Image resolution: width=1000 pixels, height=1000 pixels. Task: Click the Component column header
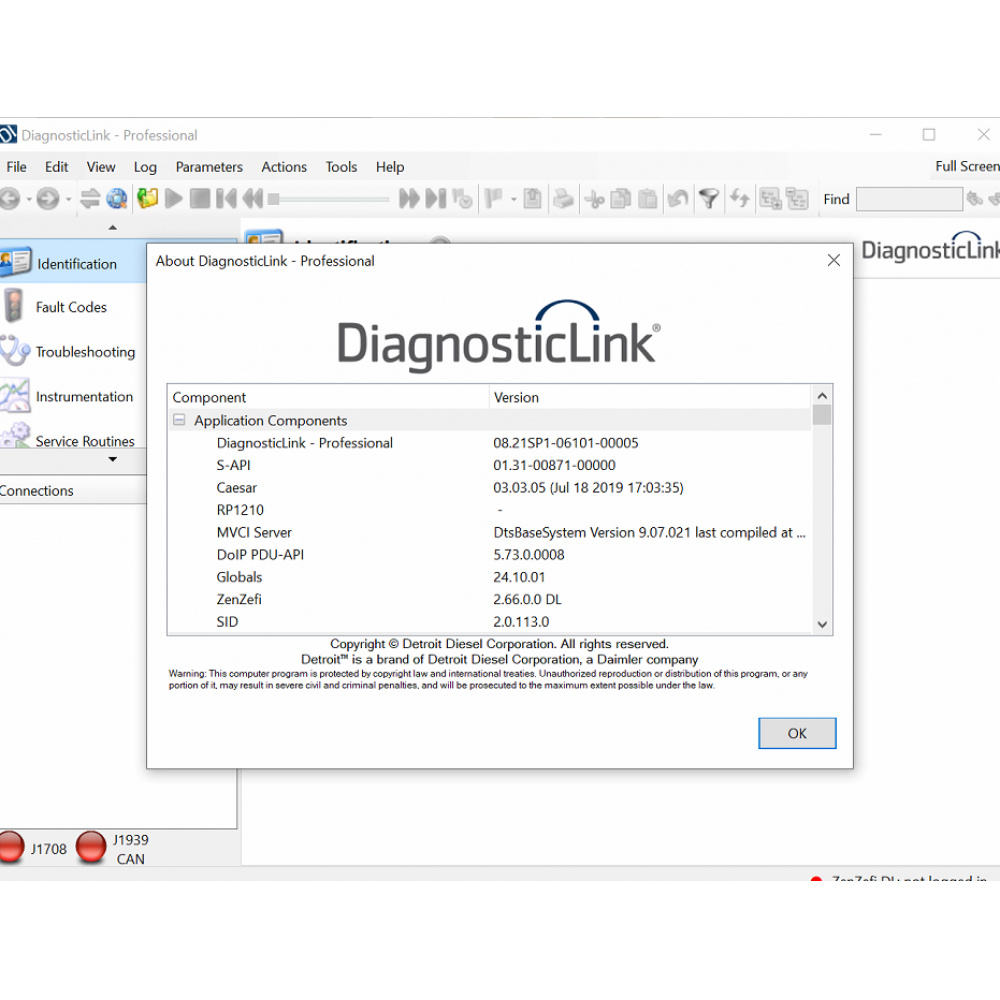point(328,397)
